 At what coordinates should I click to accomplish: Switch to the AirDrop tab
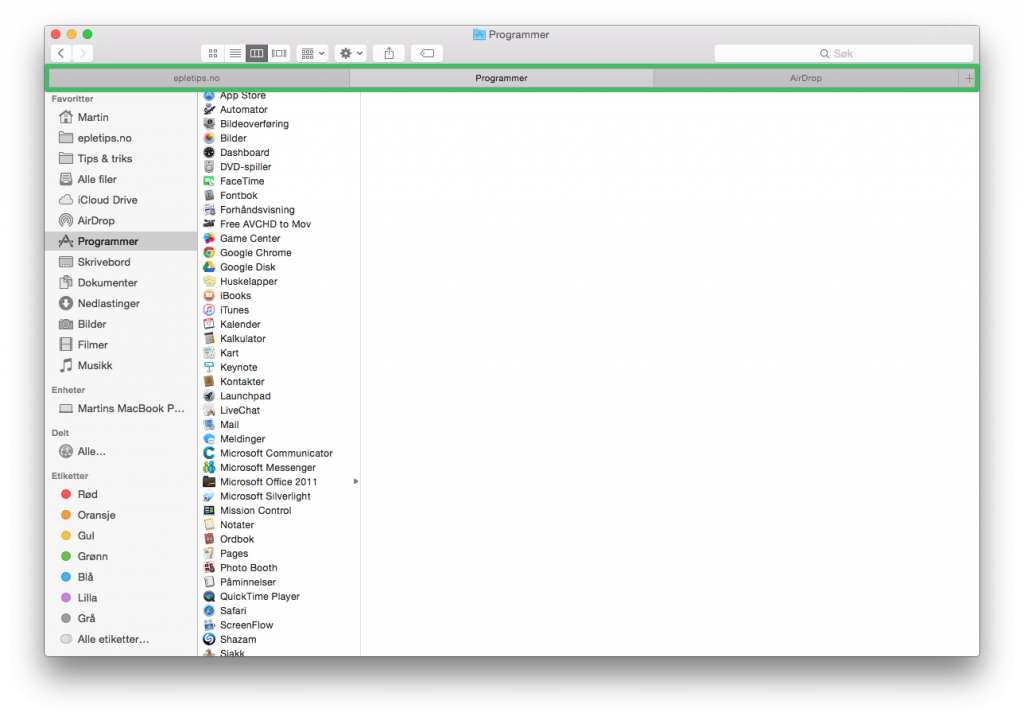pyautogui.click(x=806, y=78)
